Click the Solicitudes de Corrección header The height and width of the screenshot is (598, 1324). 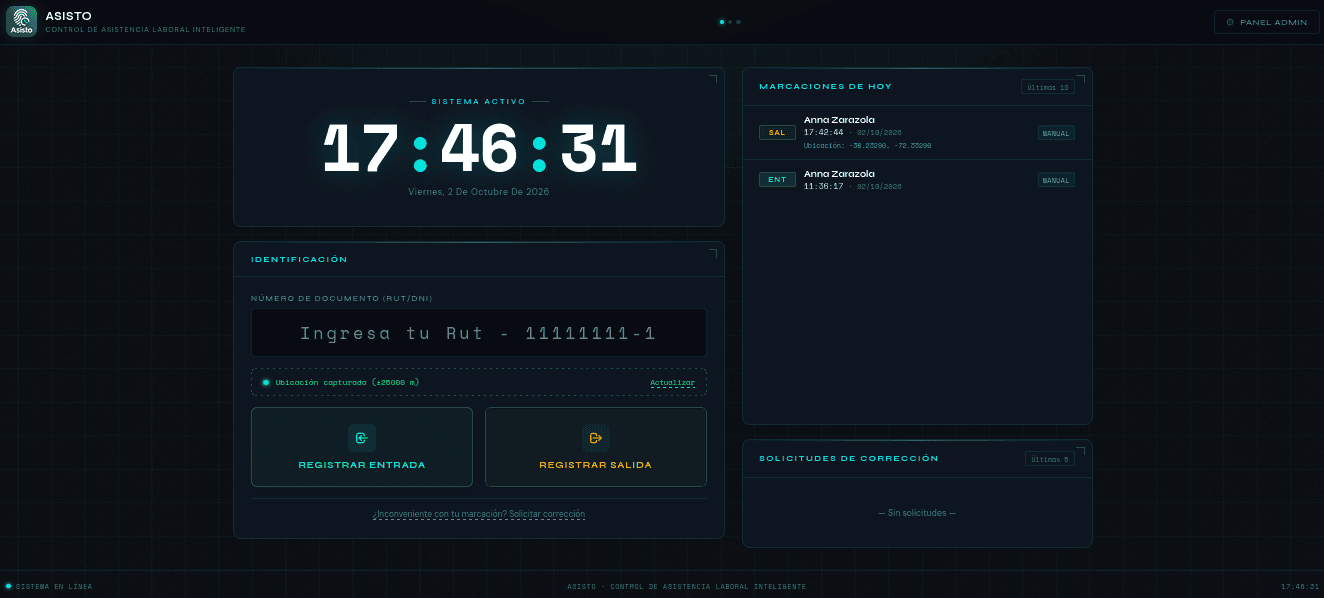pos(849,459)
